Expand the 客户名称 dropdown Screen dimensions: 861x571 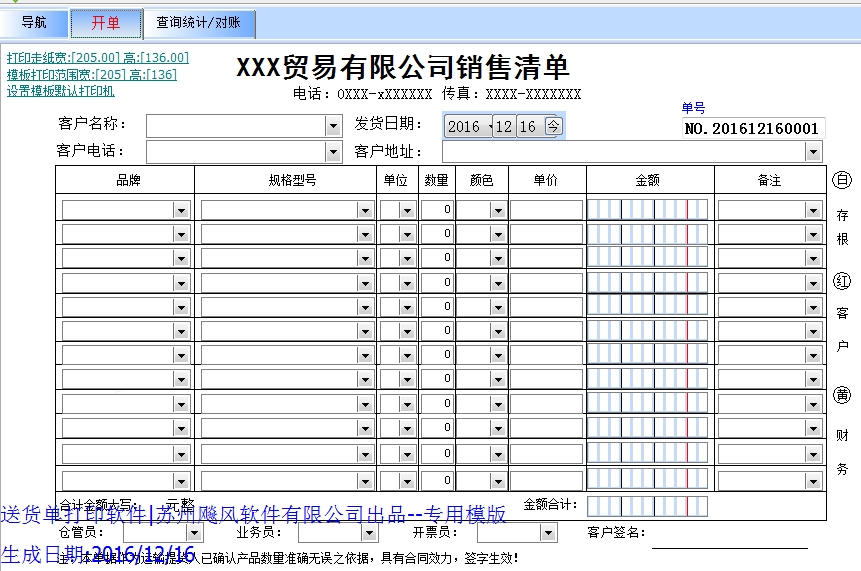coord(333,126)
